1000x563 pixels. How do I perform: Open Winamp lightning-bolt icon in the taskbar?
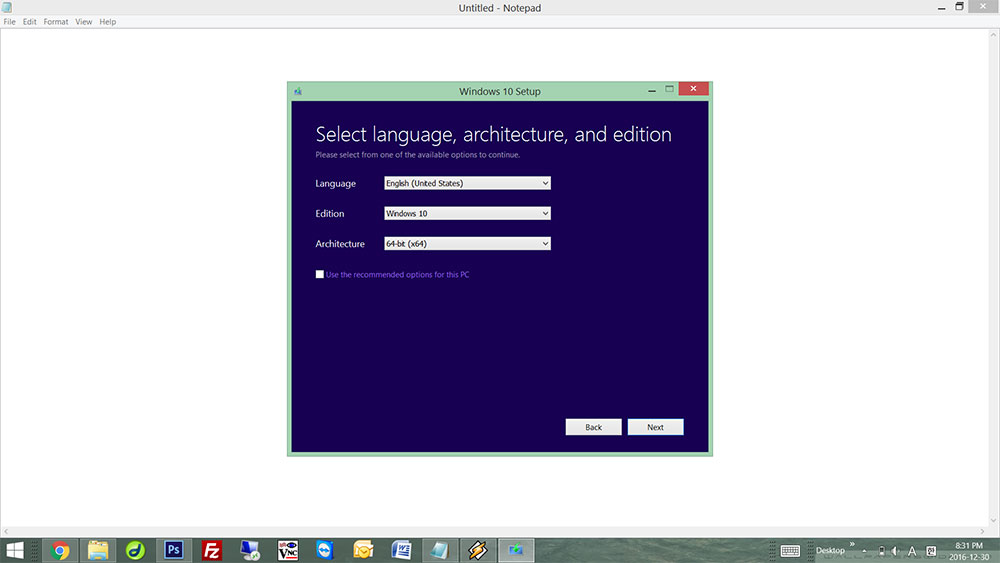point(477,550)
